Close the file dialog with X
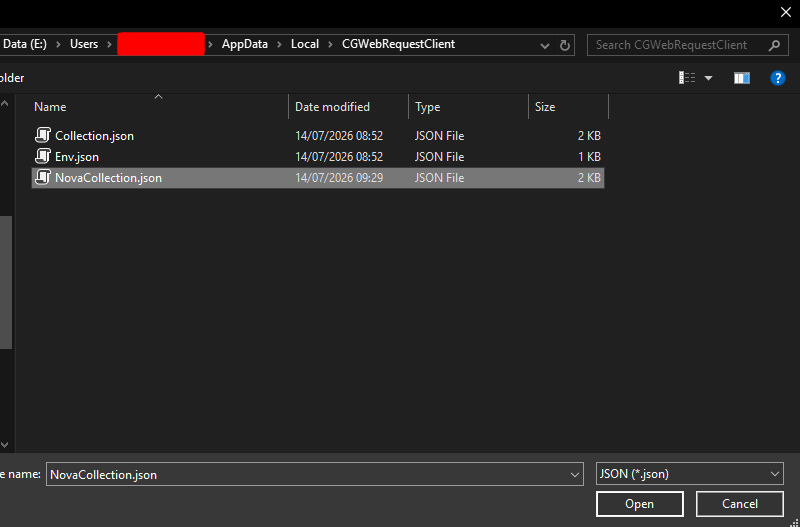The image size is (800, 527). click(786, 12)
